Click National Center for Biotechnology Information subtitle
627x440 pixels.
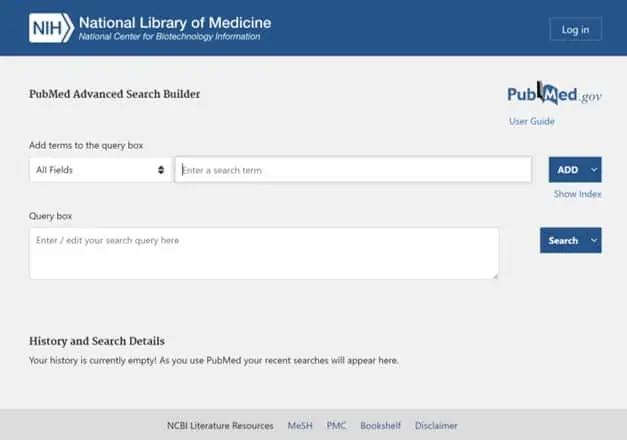[169, 38]
